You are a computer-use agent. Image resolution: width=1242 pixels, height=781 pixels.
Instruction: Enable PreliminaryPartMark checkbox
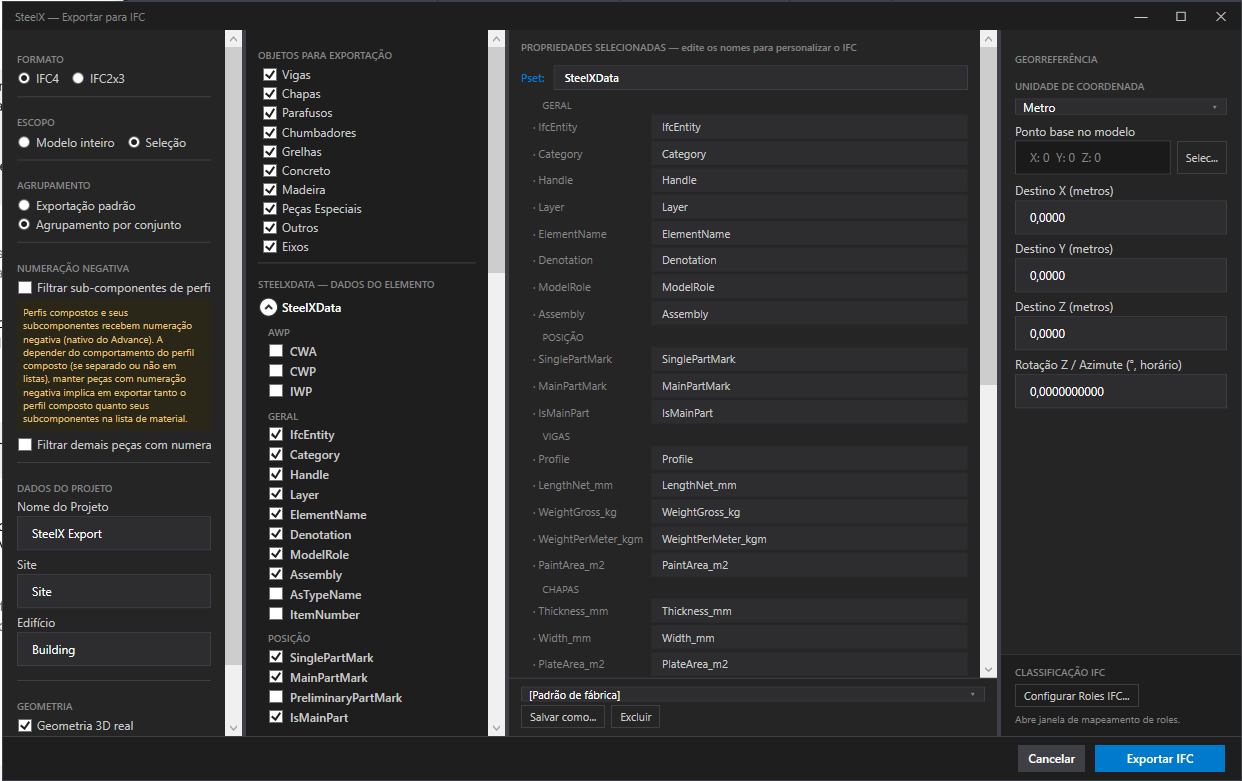276,698
